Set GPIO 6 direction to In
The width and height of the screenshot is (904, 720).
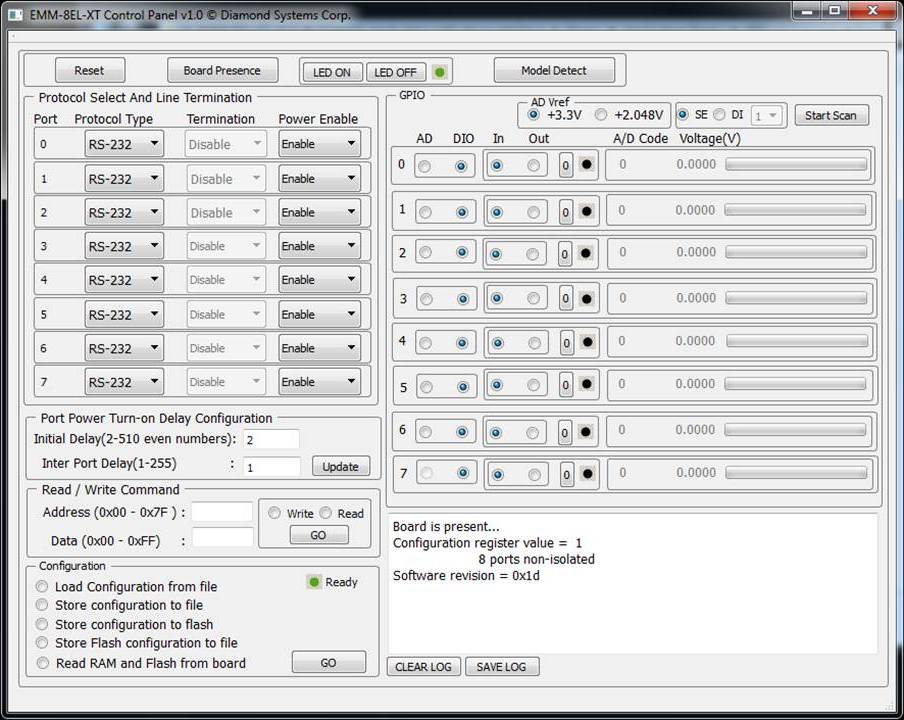pos(496,432)
